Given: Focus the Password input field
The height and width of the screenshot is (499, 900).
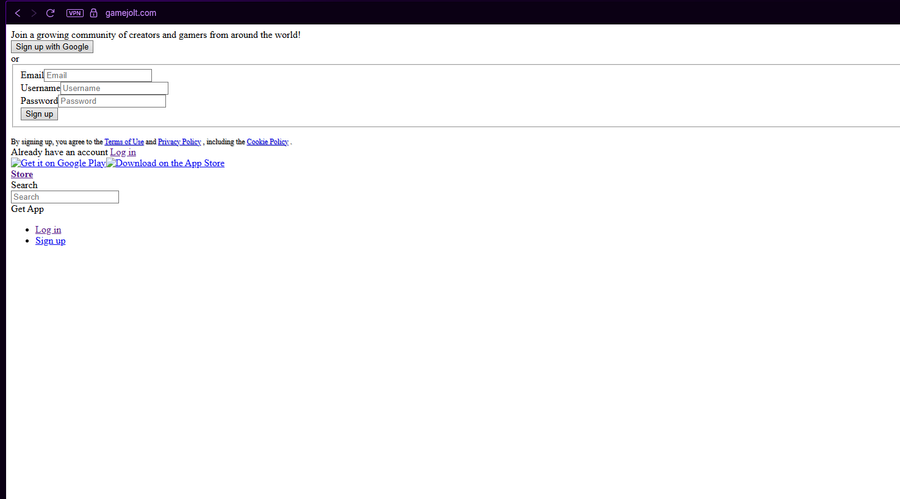Looking at the screenshot, I should coord(112,101).
